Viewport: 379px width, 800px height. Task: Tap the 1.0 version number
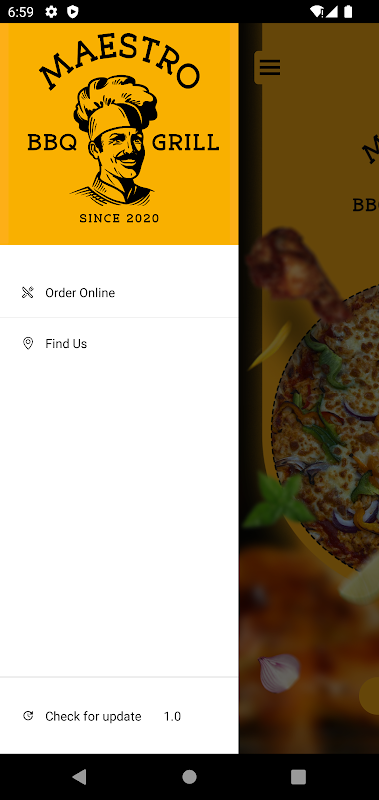(x=172, y=716)
